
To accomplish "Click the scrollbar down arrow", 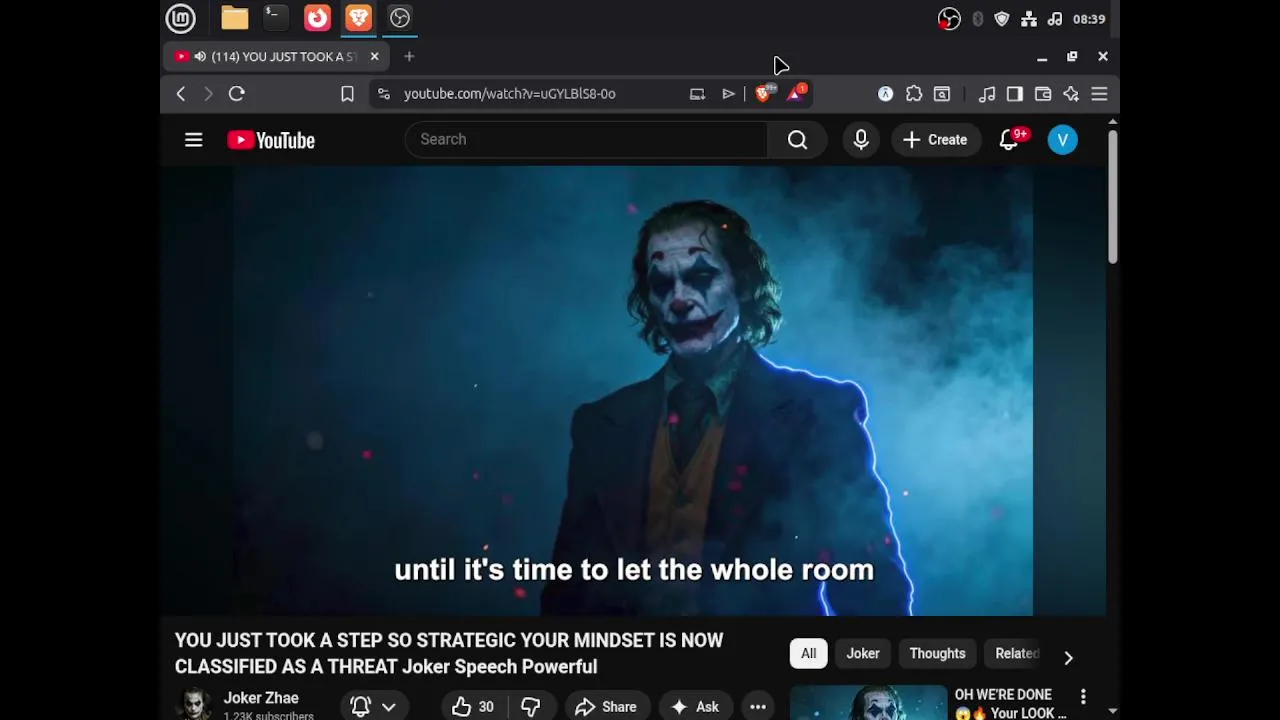I will tap(1112, 711).
